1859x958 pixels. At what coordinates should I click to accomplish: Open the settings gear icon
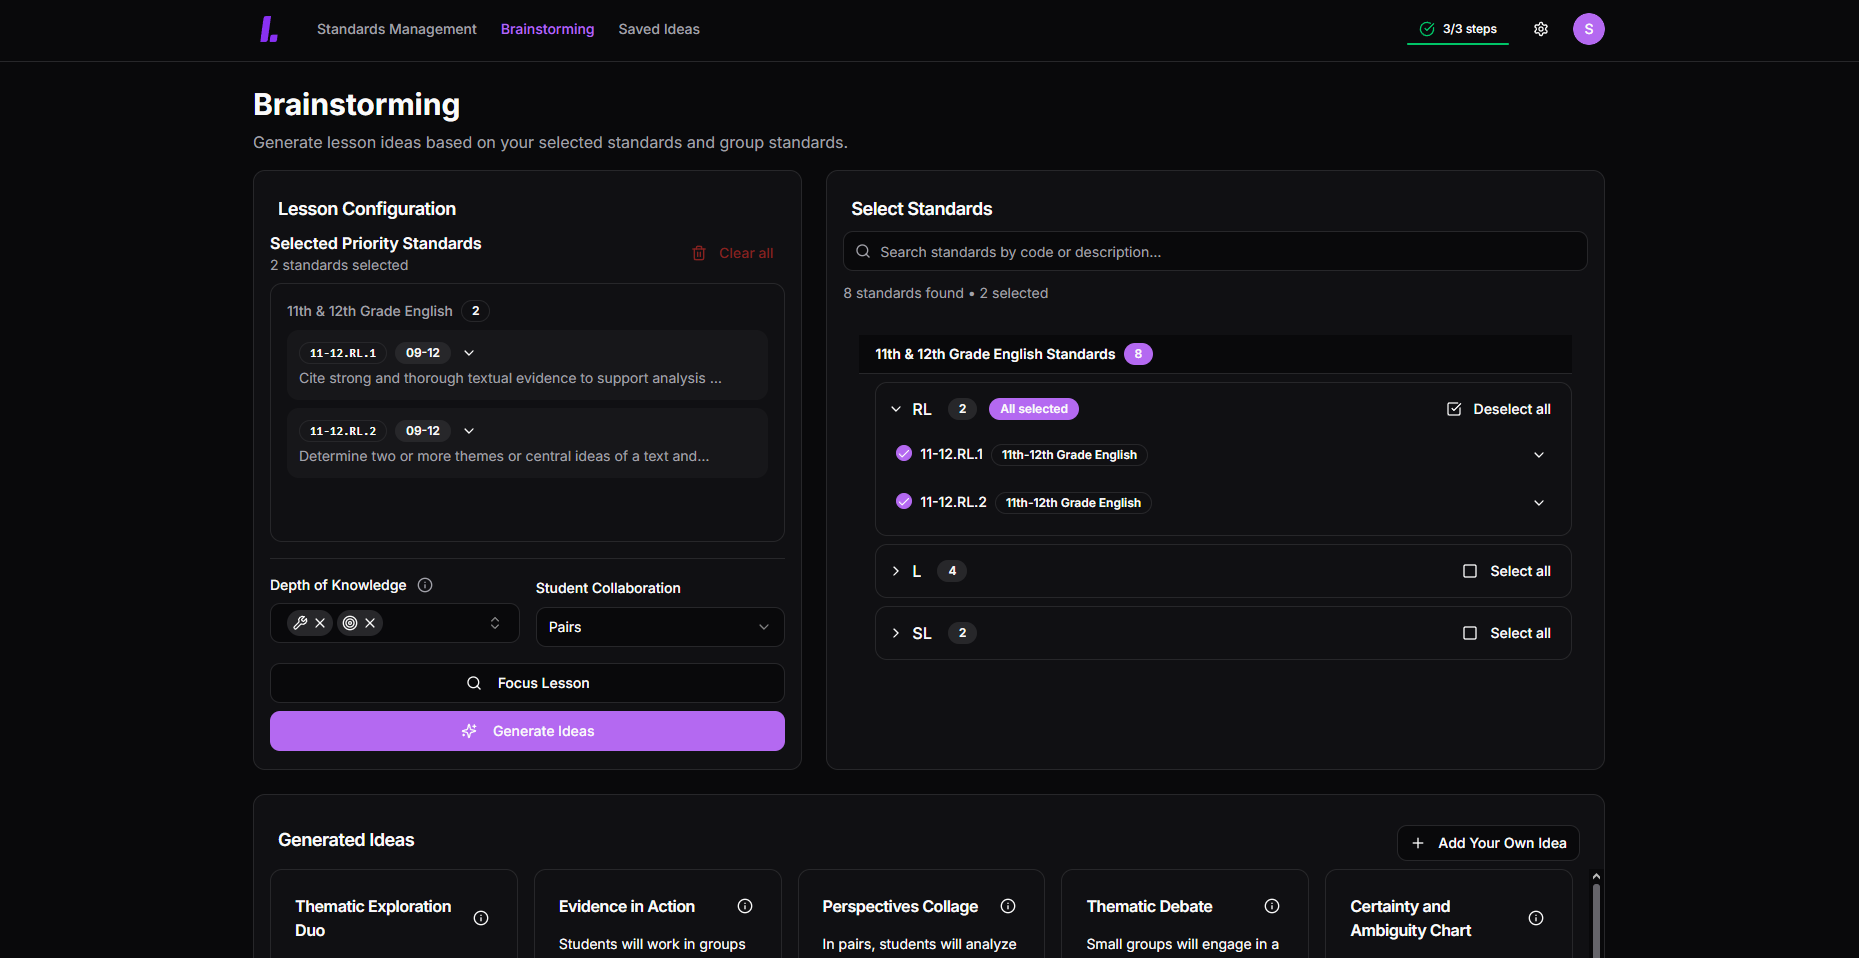coord(1540,29)
